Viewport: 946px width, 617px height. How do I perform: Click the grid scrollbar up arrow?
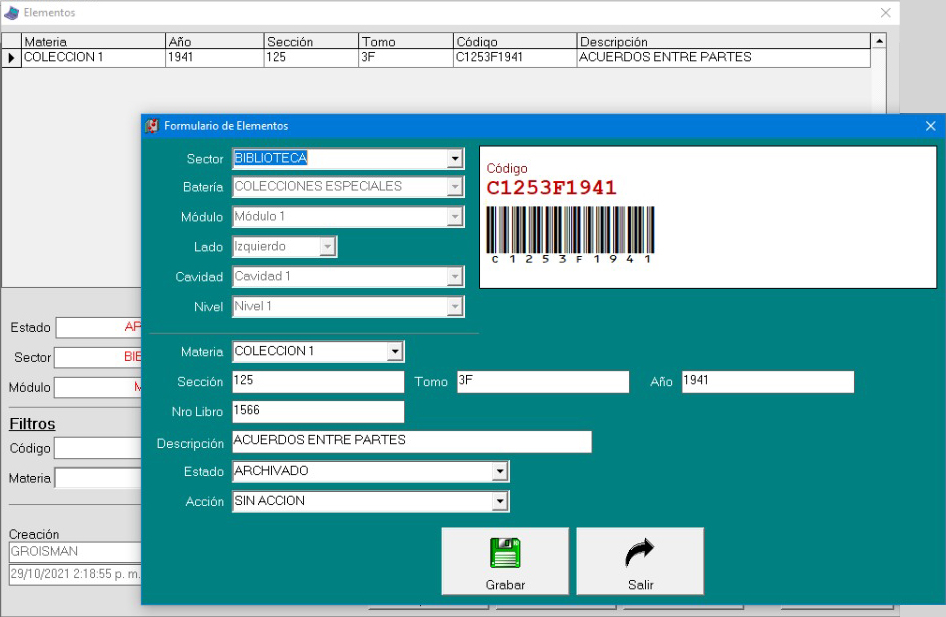879,41
